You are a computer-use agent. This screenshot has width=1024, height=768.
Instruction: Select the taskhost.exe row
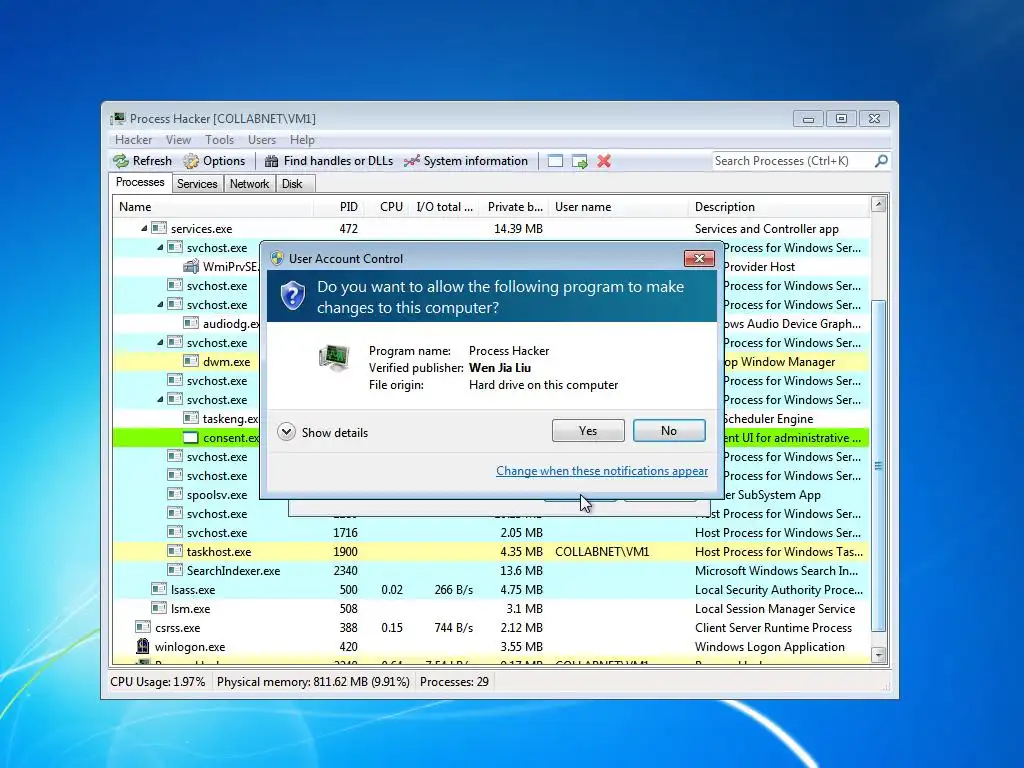(x=491, y=551)
